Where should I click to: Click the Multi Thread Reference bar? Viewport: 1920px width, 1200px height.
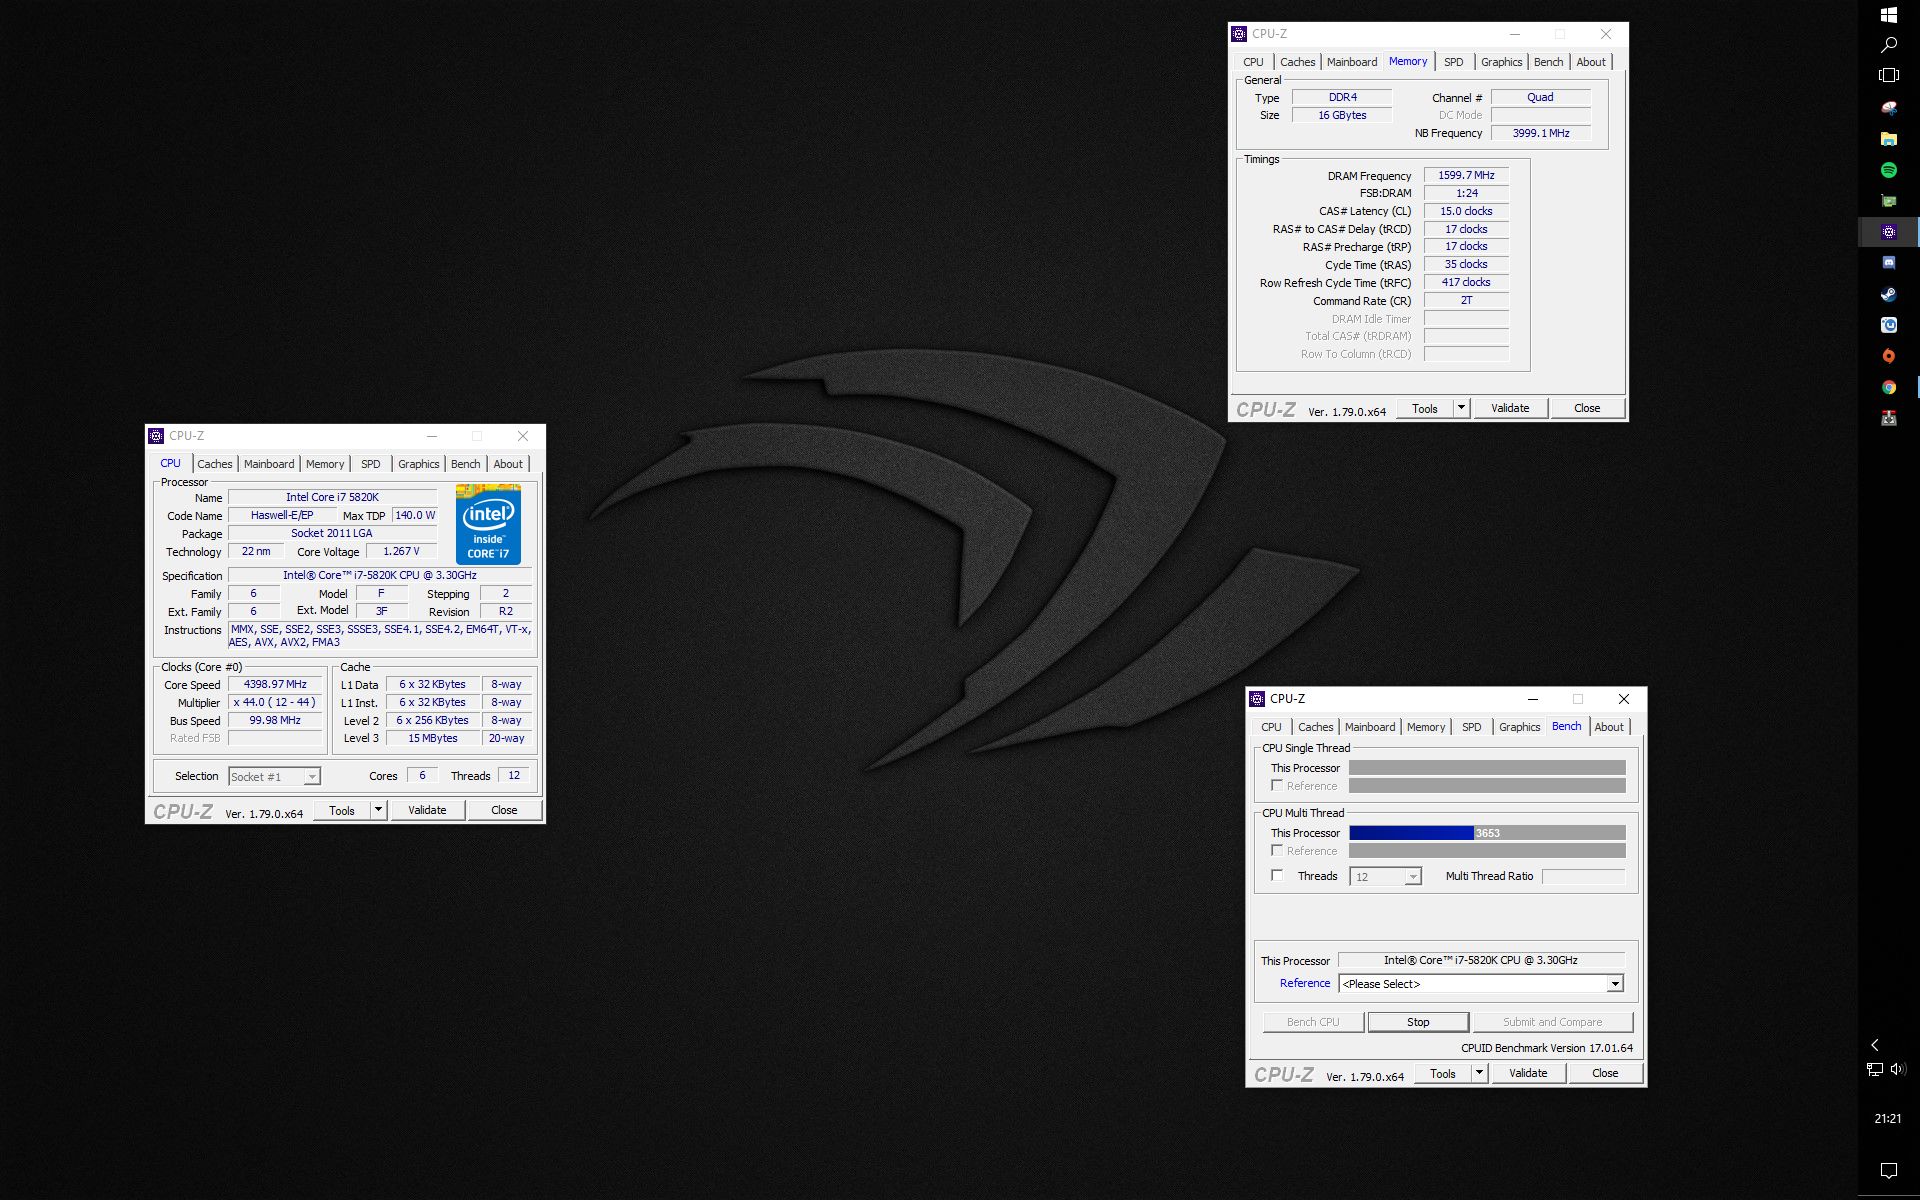1487,851
